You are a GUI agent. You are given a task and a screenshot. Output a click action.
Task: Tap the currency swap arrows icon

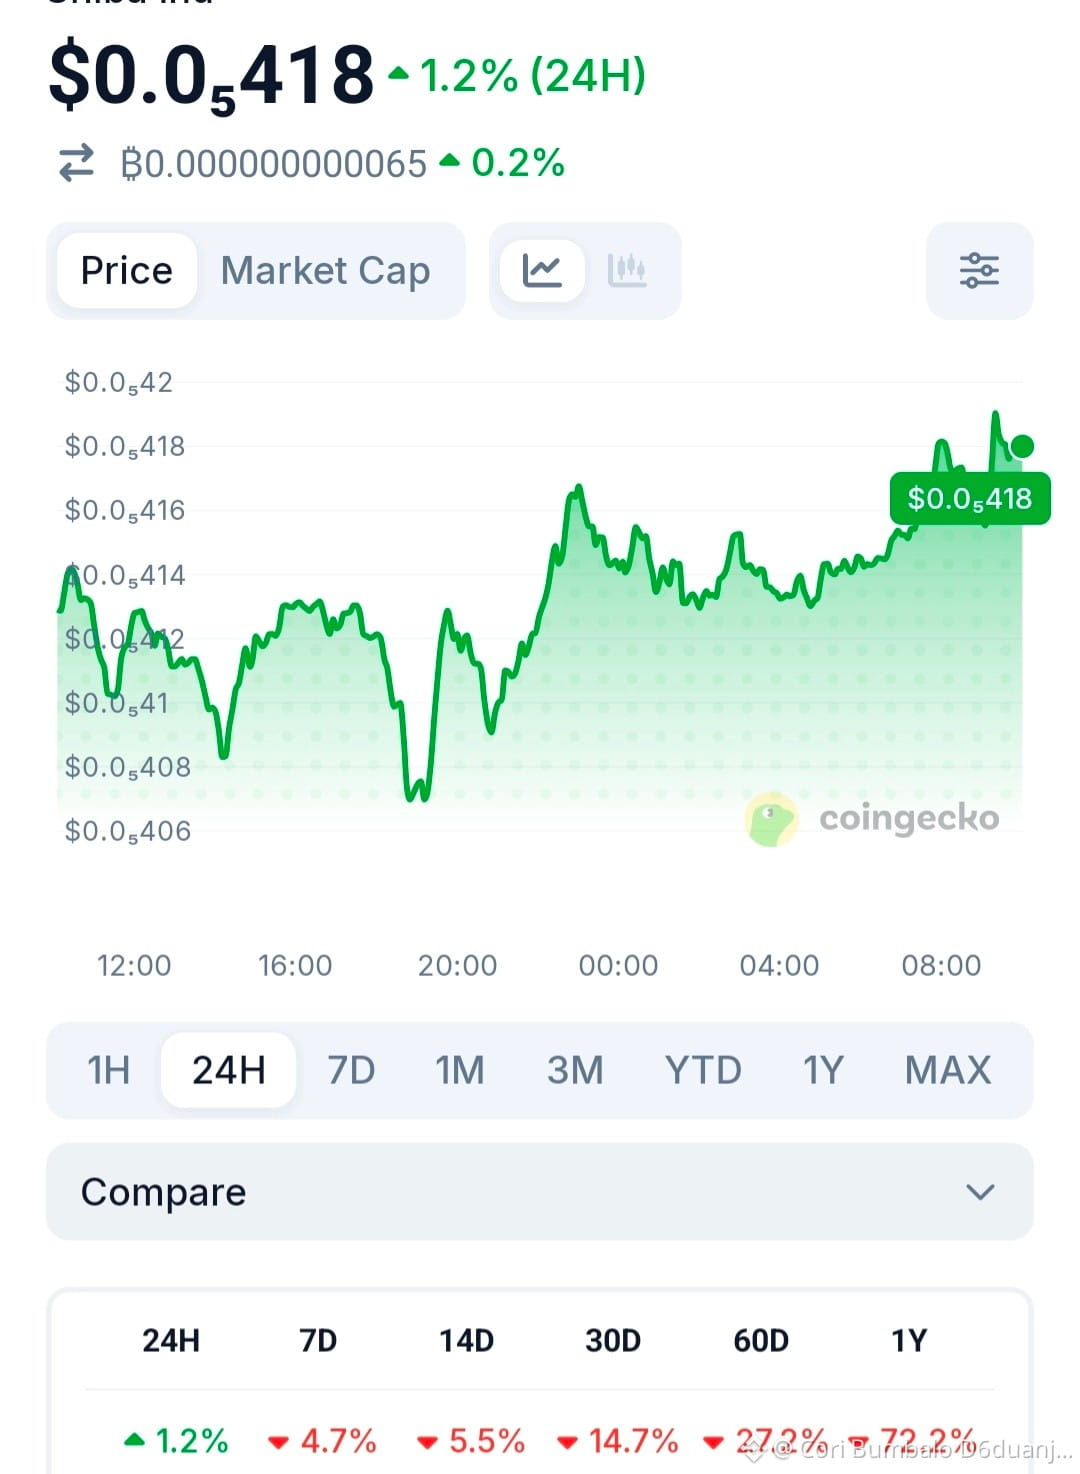tap(77, 163)
